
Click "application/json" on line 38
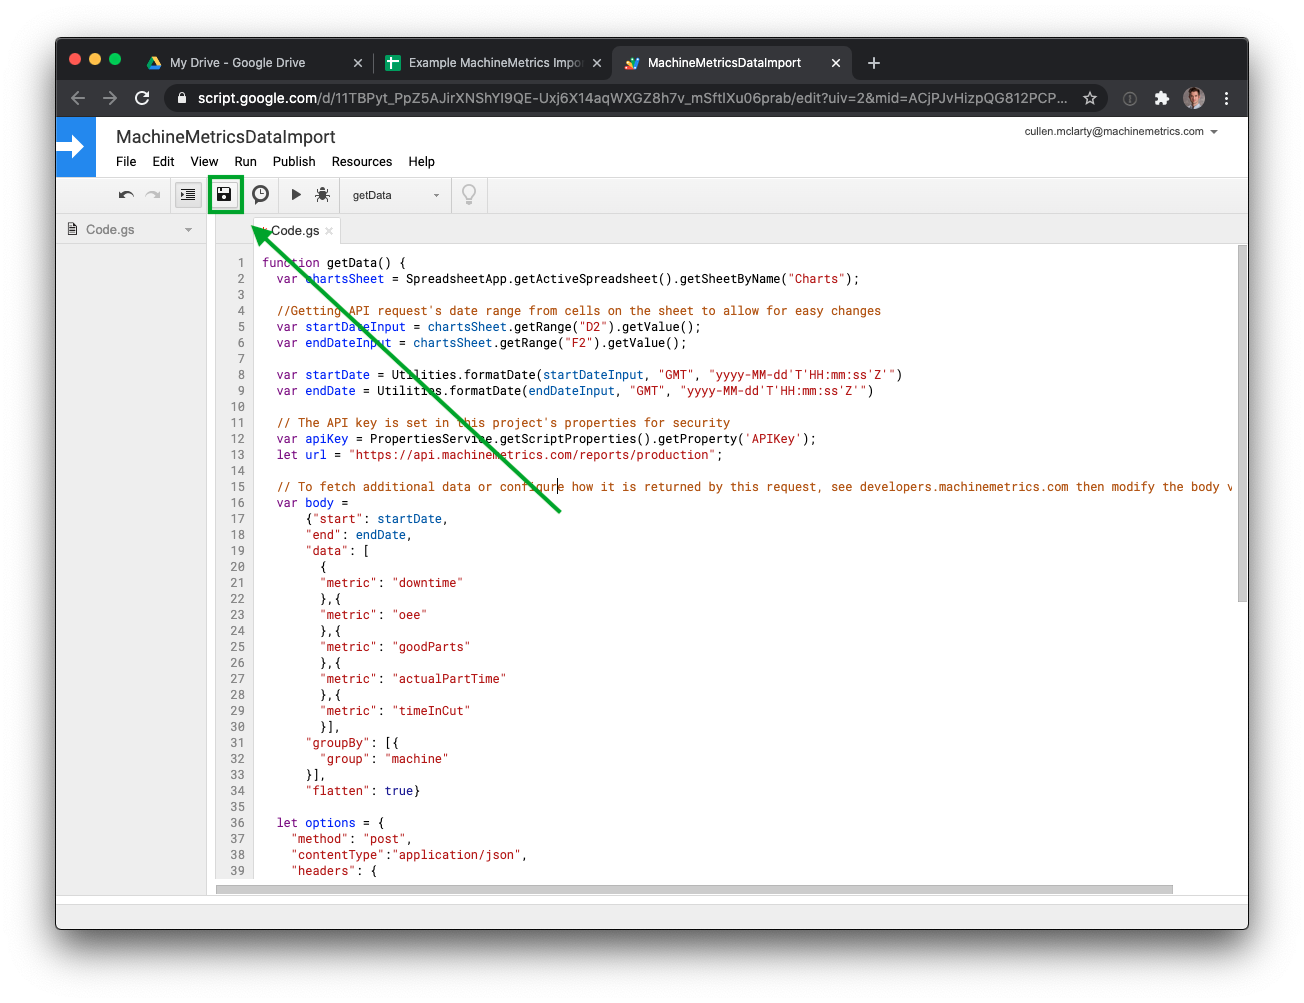[456, 855]
